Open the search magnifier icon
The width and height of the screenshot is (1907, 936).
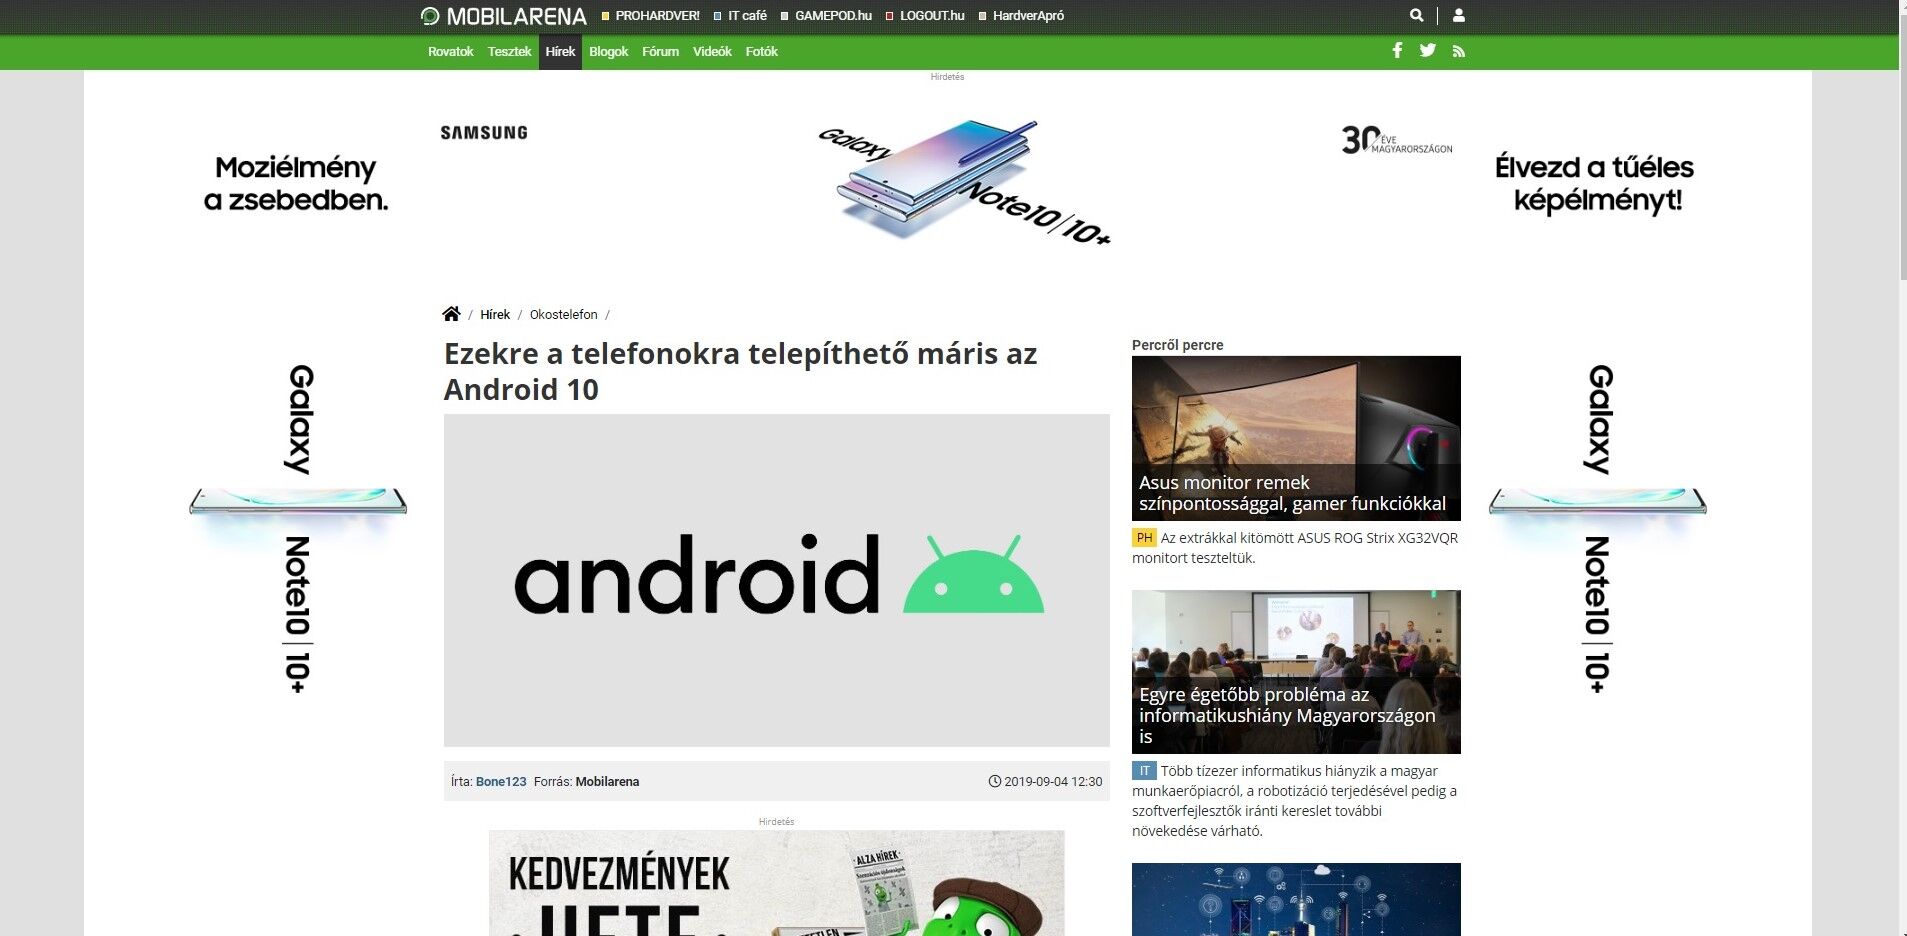[1416, 15]
